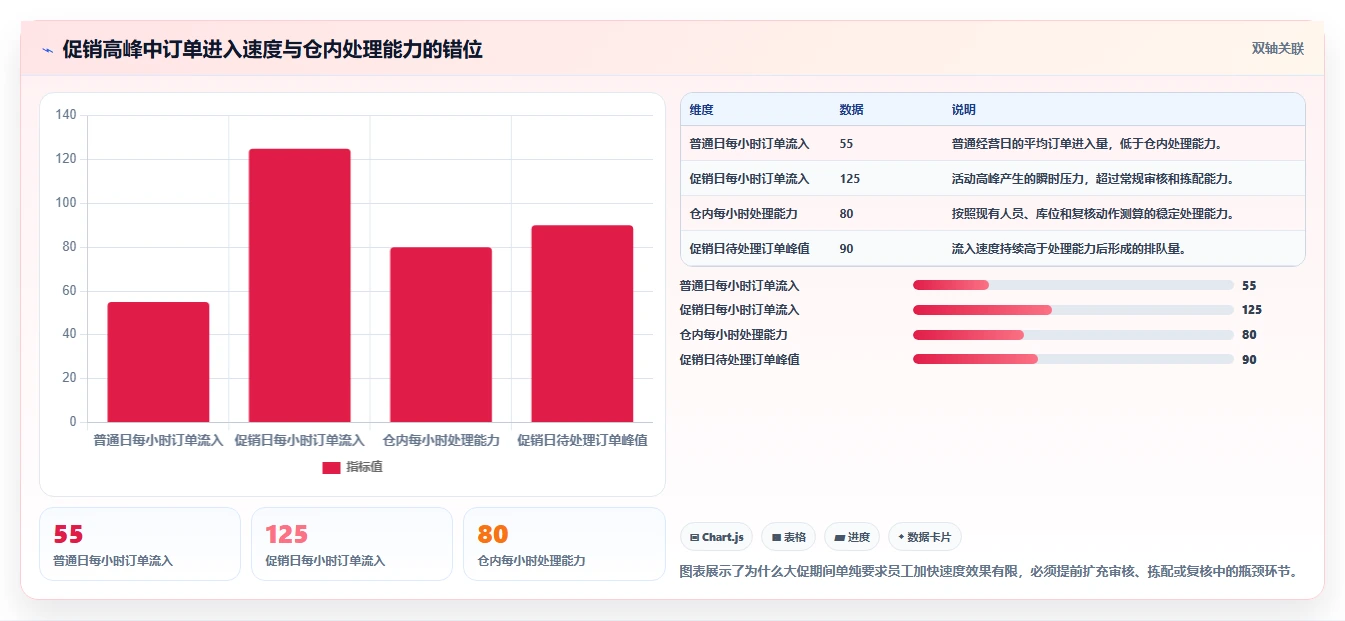Click the table value 125

click(850, 179)
